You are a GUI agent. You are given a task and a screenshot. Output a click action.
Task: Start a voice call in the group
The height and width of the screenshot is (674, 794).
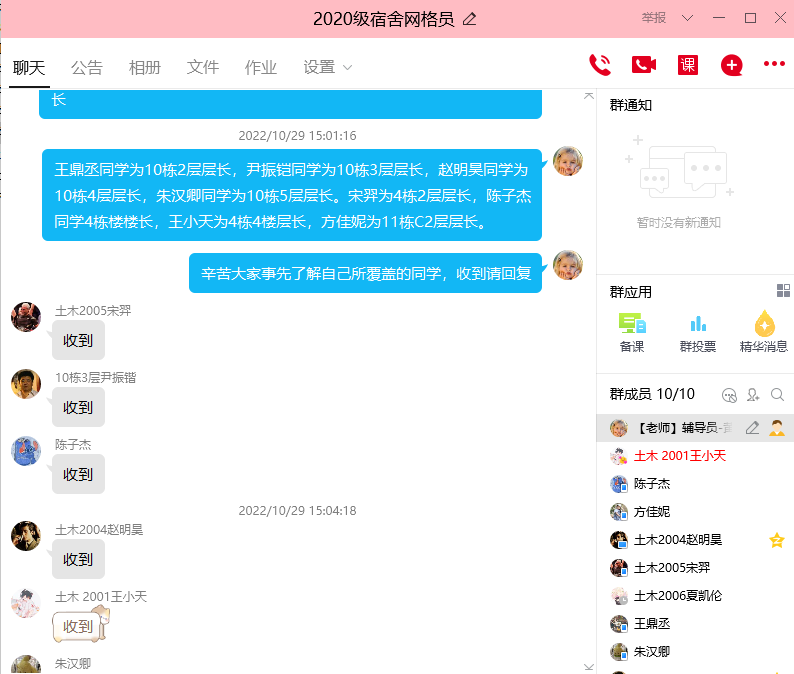click(600, 65)
